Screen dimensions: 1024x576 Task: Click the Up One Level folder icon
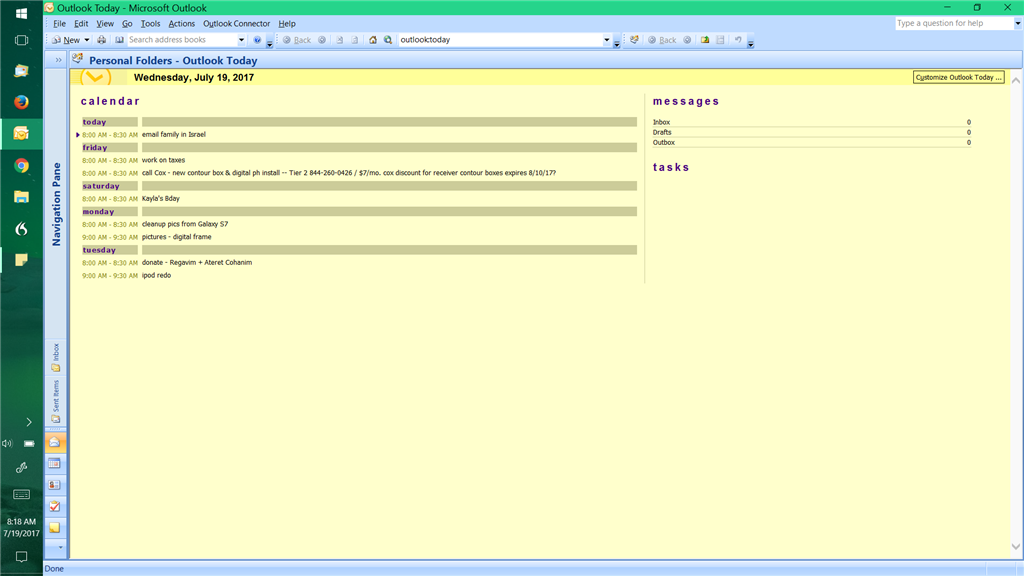click(705, 40)
